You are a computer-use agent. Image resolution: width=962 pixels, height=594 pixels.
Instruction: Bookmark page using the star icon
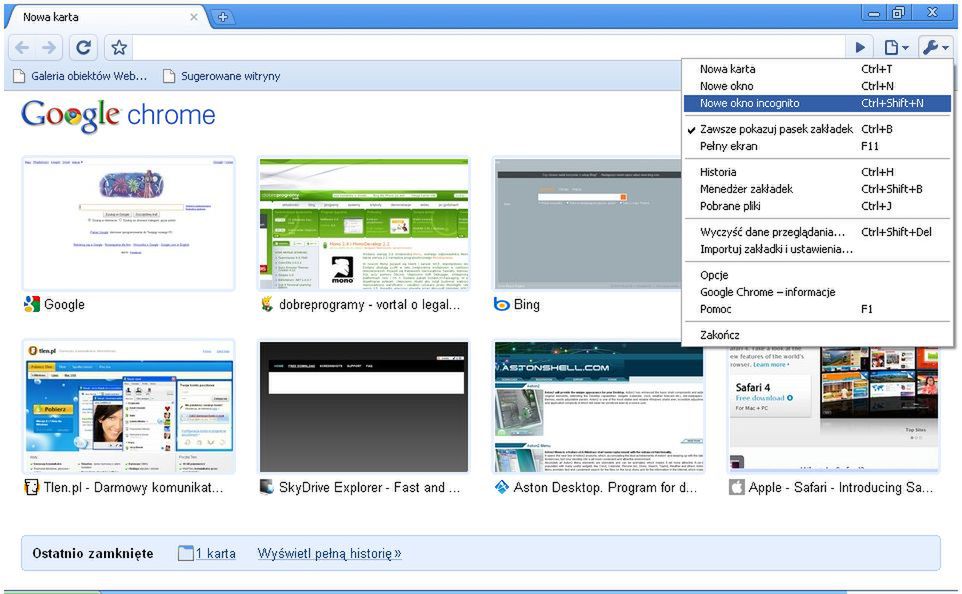point(119,47)
